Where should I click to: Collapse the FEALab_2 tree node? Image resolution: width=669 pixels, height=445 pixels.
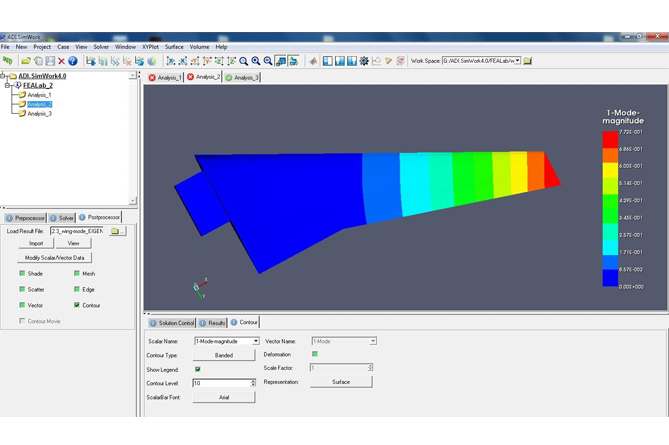7,85
